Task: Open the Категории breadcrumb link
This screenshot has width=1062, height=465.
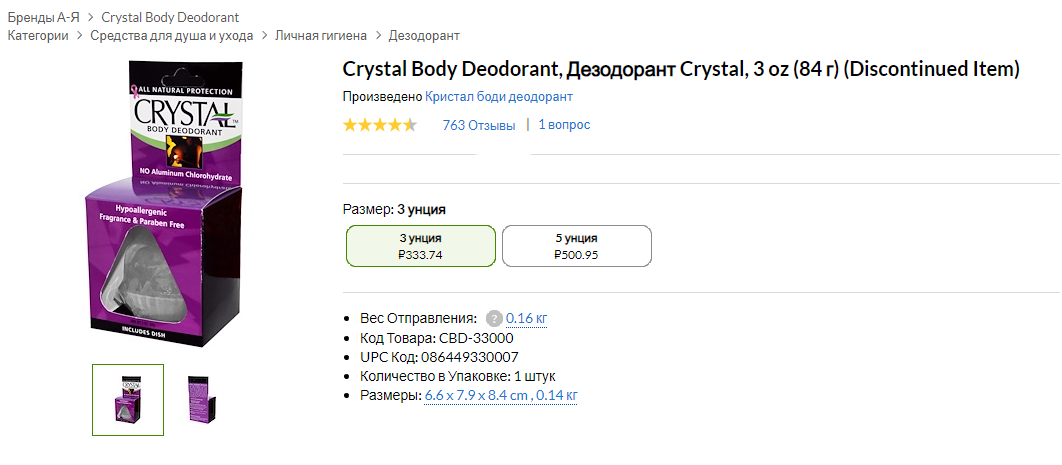Action: [38, 36]
